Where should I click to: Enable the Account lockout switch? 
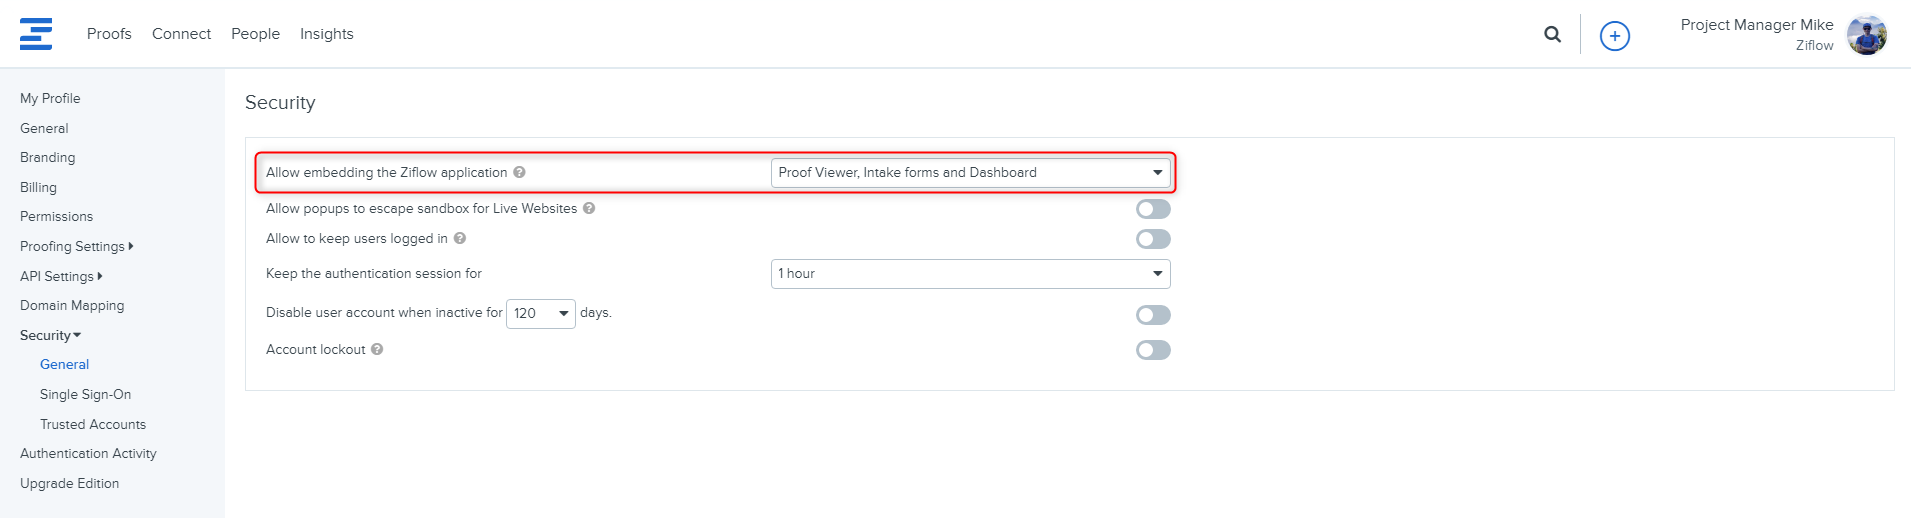pyautogui.click(x=1153, y=350)
